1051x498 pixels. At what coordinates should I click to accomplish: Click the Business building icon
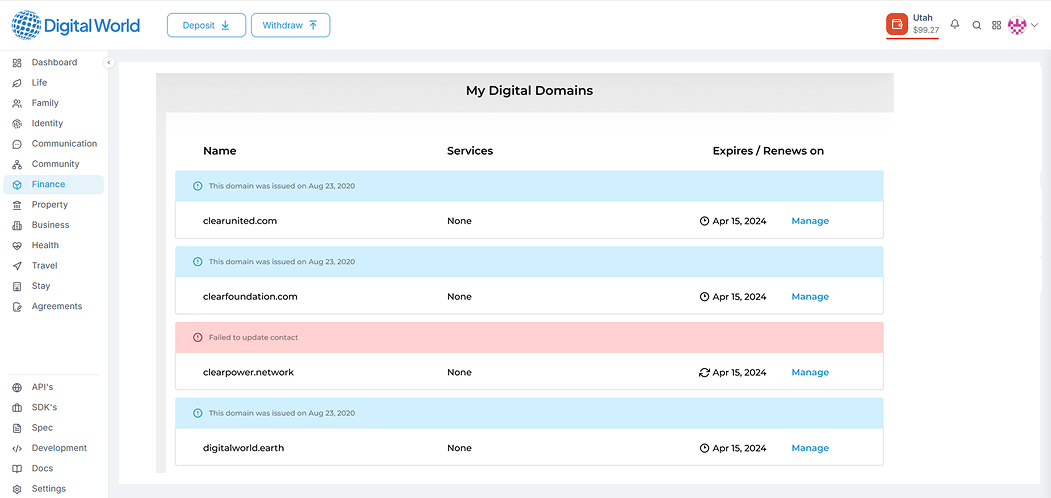(x=17, y=225)
